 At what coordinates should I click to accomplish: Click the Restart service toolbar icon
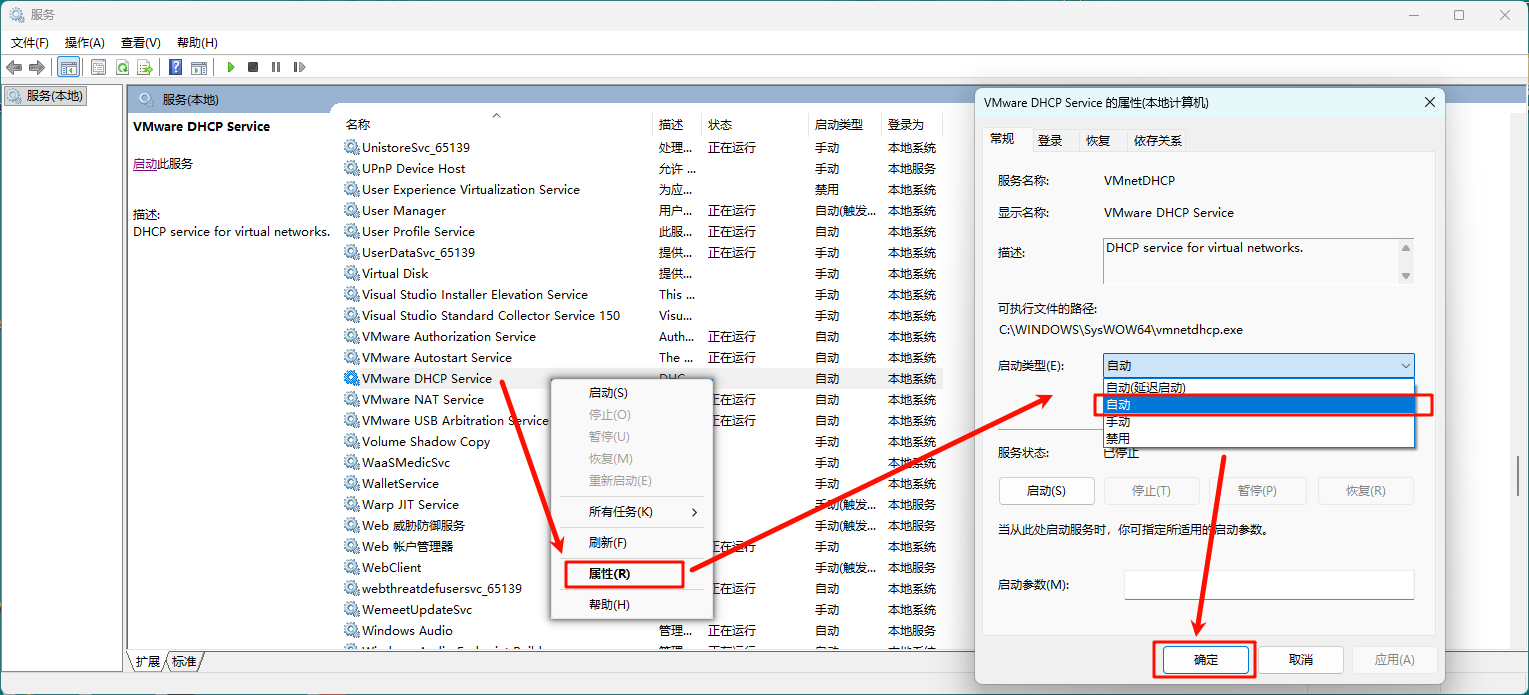pos(299,67)
